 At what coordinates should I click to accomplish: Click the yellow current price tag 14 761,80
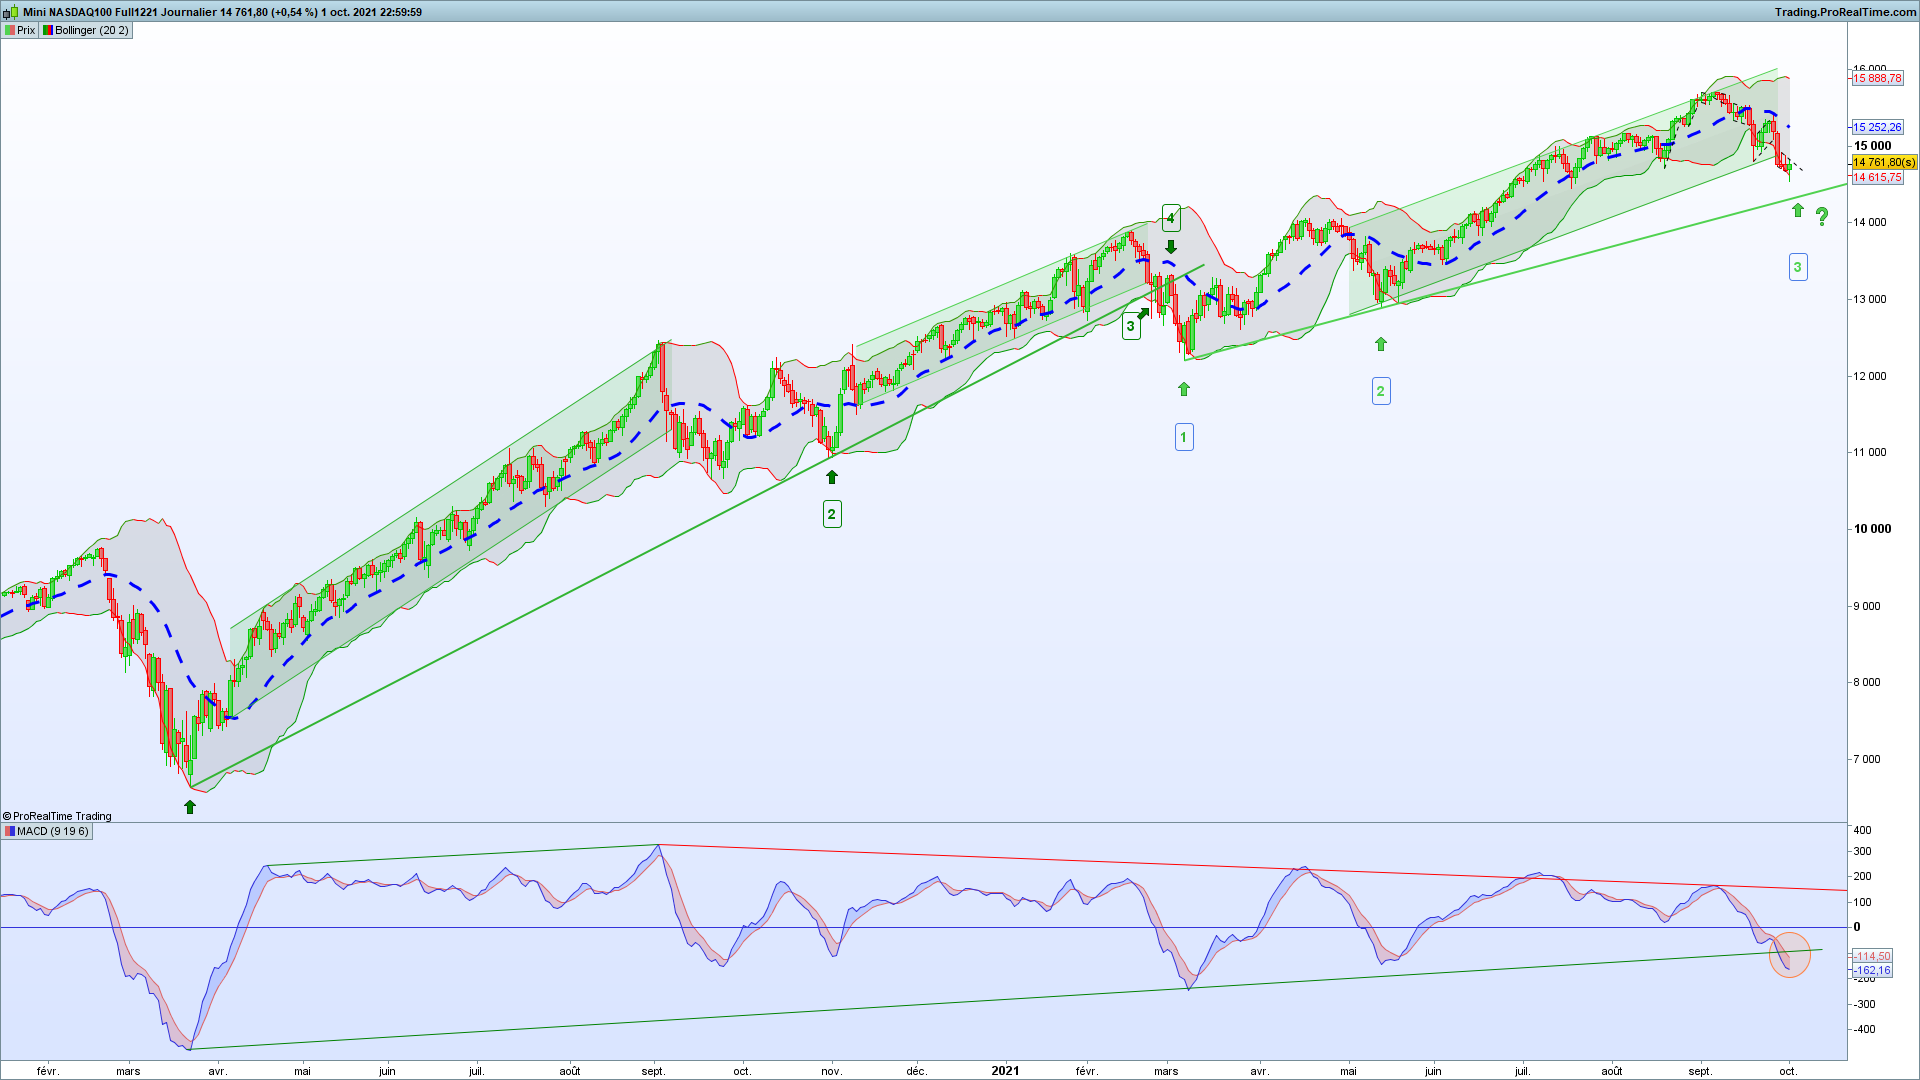coord(1884,162)
